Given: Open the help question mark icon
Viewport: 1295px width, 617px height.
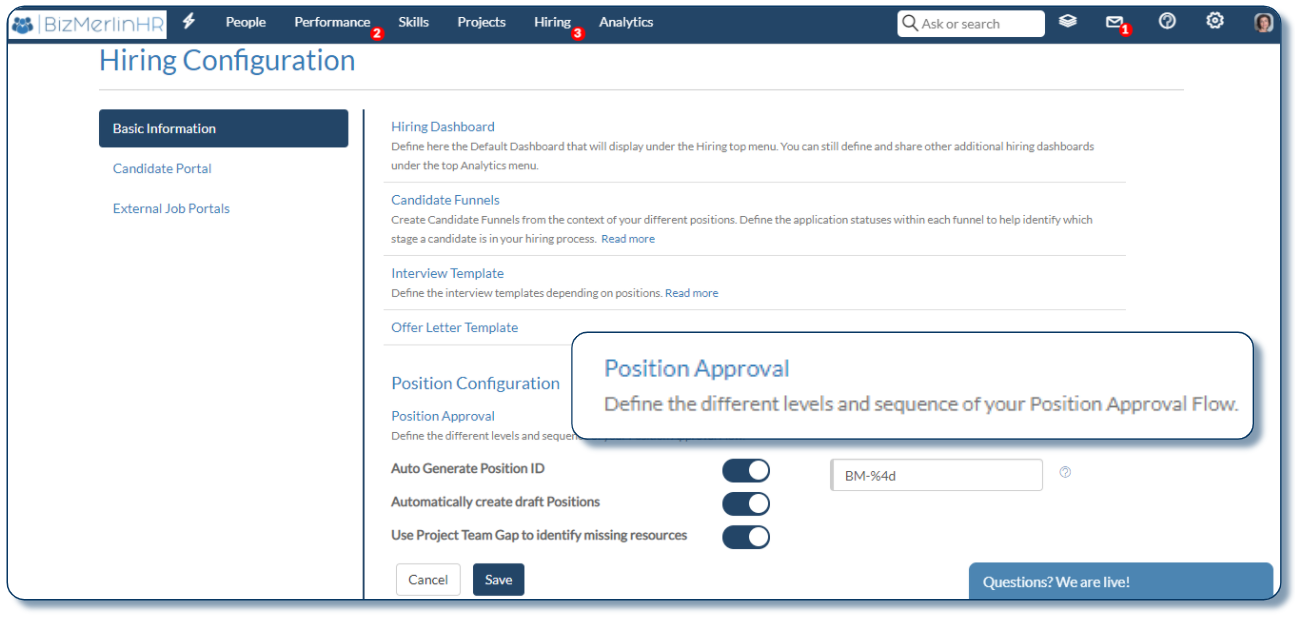Looking at the screenshot, I should 1167,20.
